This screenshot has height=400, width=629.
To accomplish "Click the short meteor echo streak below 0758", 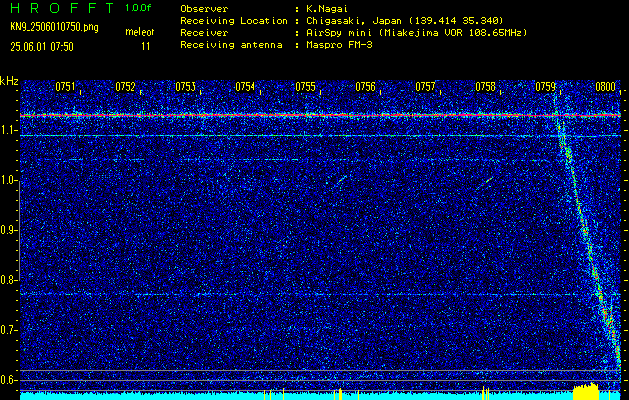I will [484, 183].
